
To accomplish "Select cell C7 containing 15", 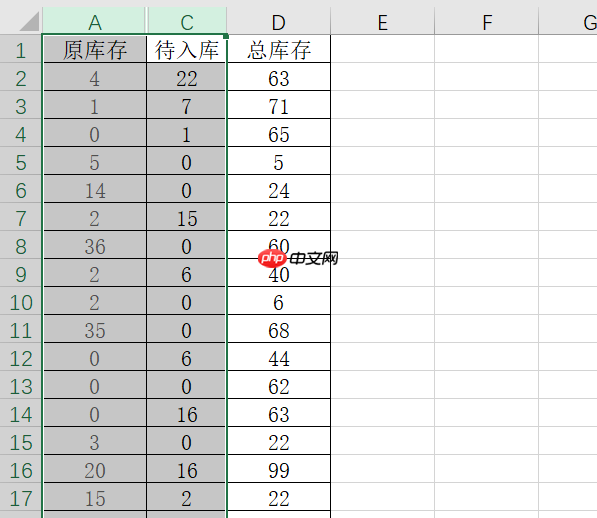I will click(187, 217).
